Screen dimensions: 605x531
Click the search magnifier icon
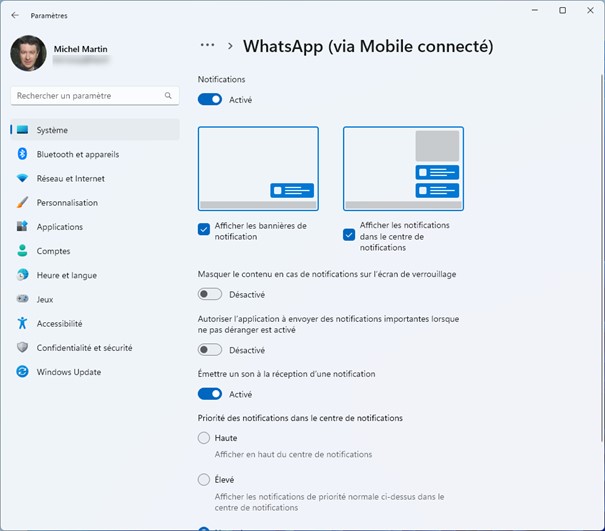pyautogui.click(x=168, y=95)
